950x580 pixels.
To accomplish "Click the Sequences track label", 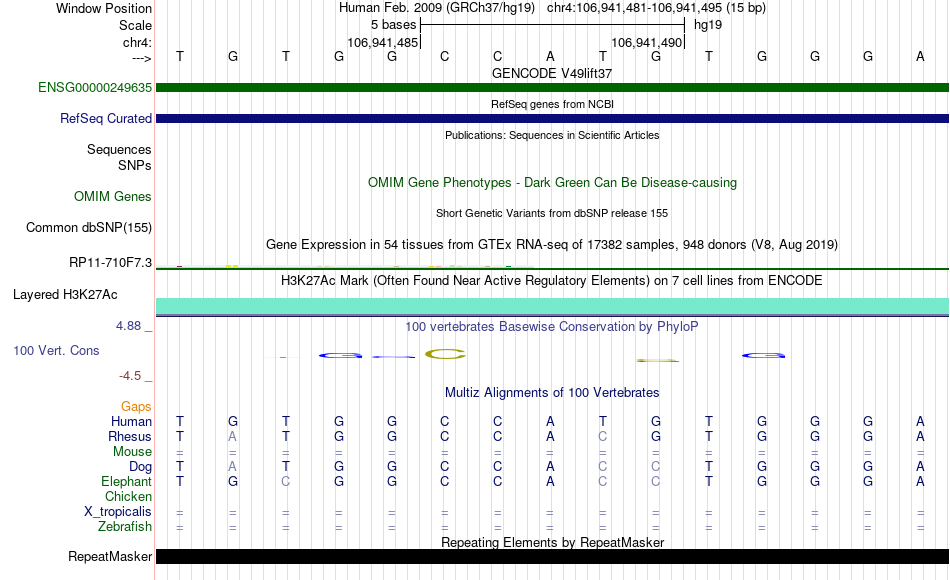I will [x=119, y=149].
